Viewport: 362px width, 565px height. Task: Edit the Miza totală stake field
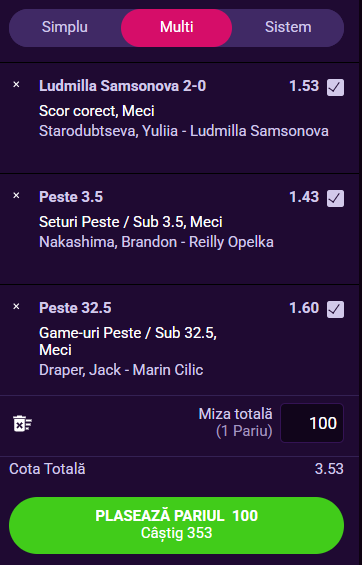pyautogui.click(x=312, y=423)
